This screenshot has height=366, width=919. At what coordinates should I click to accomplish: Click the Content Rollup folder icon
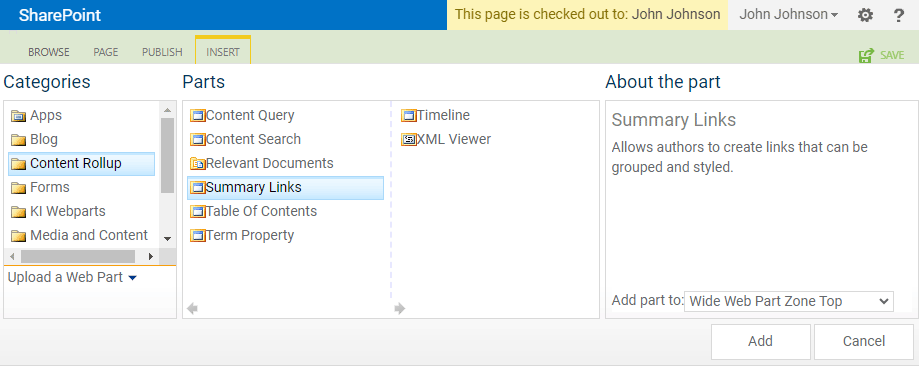(19, 164)
